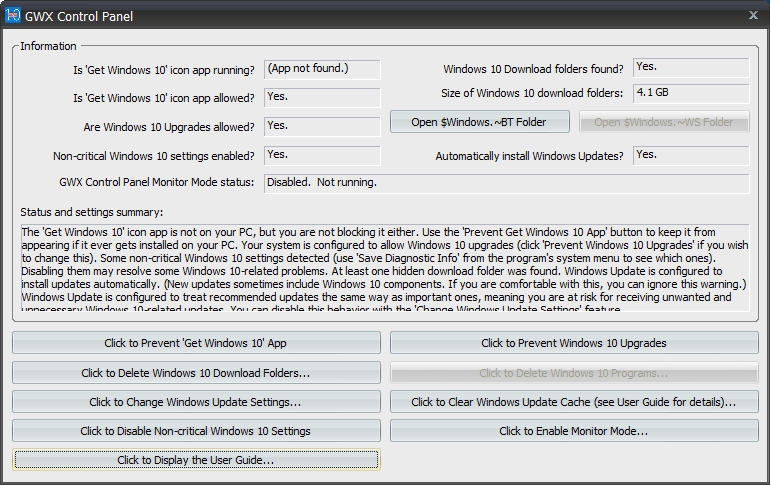Click the Automatically install Windows Updates Yes field
Image resolution: width=771 pixels, height=486 pixels.
691,155
